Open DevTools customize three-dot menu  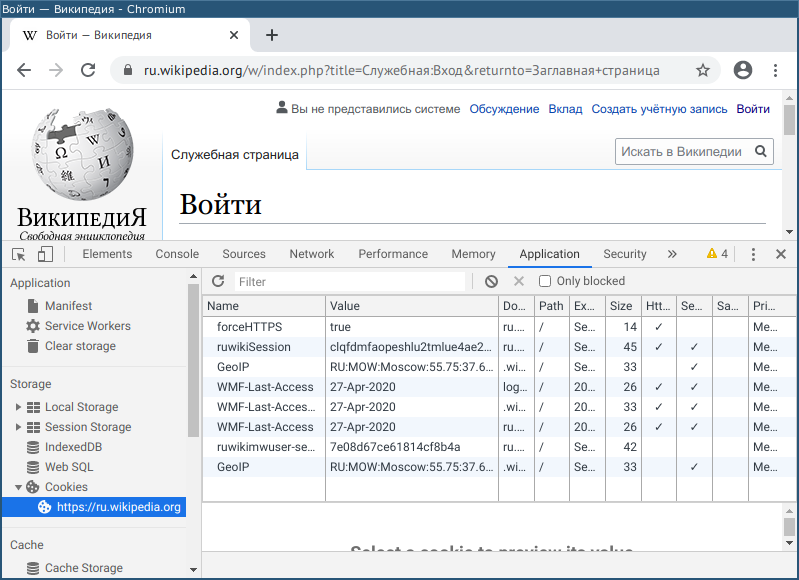(x=753, y=254)
